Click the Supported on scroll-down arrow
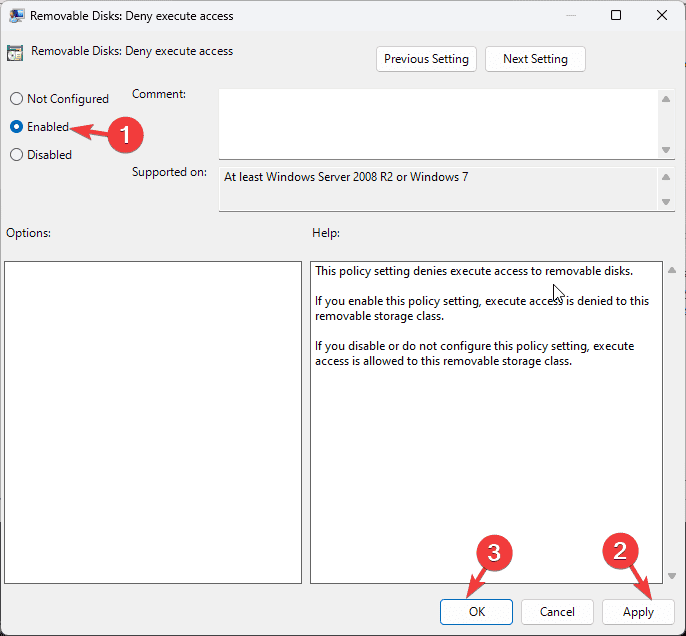The height and width of the screenshot is (636, 686). 666,202
